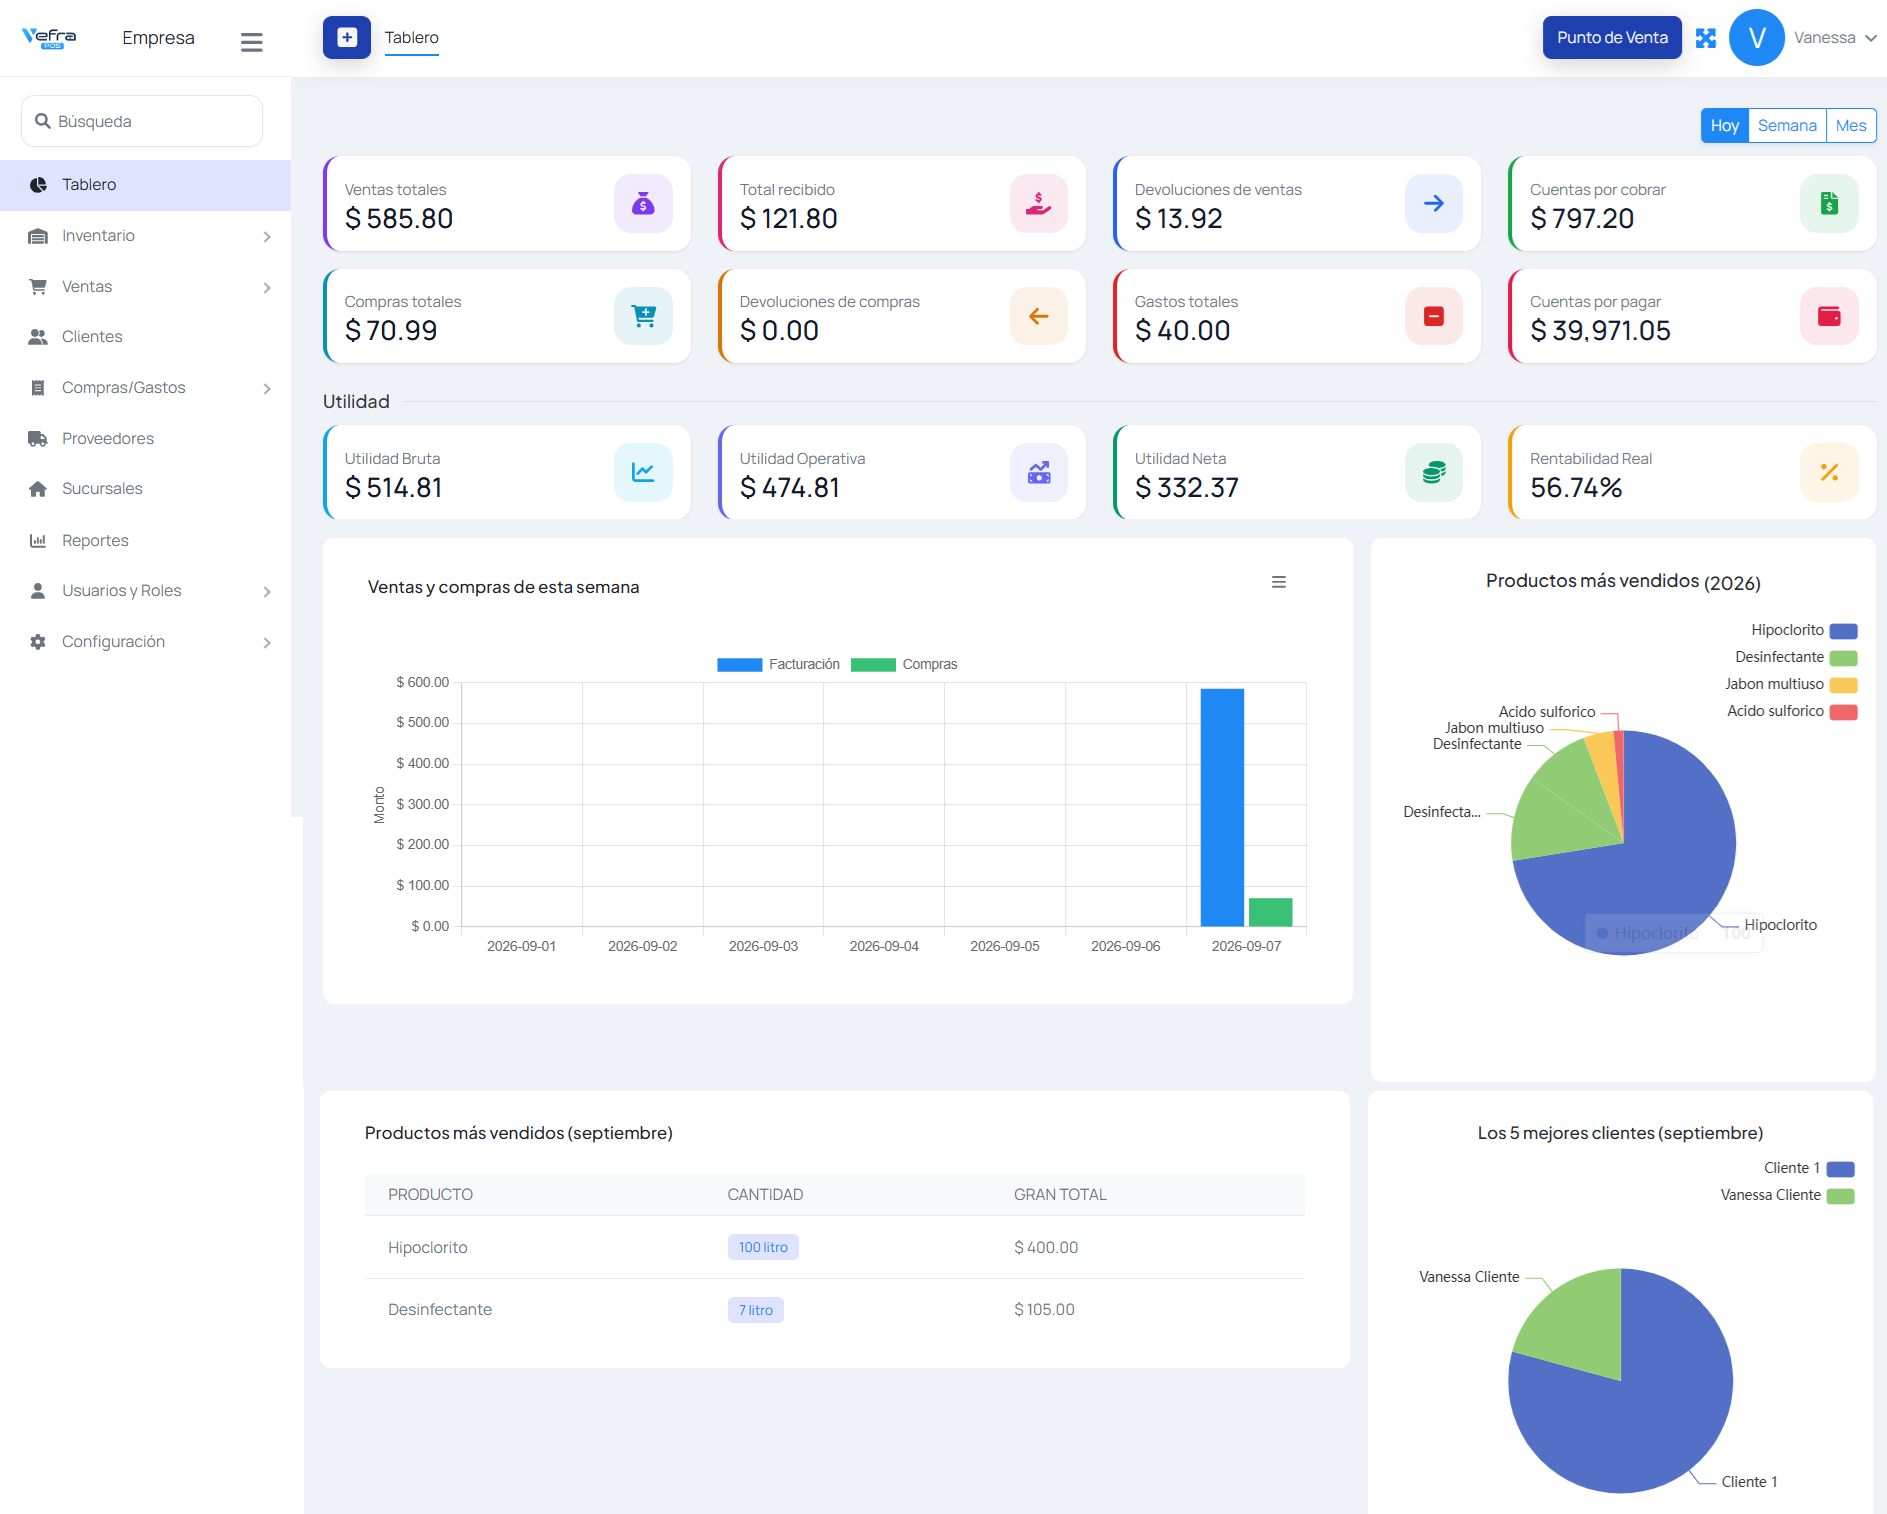Select the Hoy period filter

coord(1724,126)
